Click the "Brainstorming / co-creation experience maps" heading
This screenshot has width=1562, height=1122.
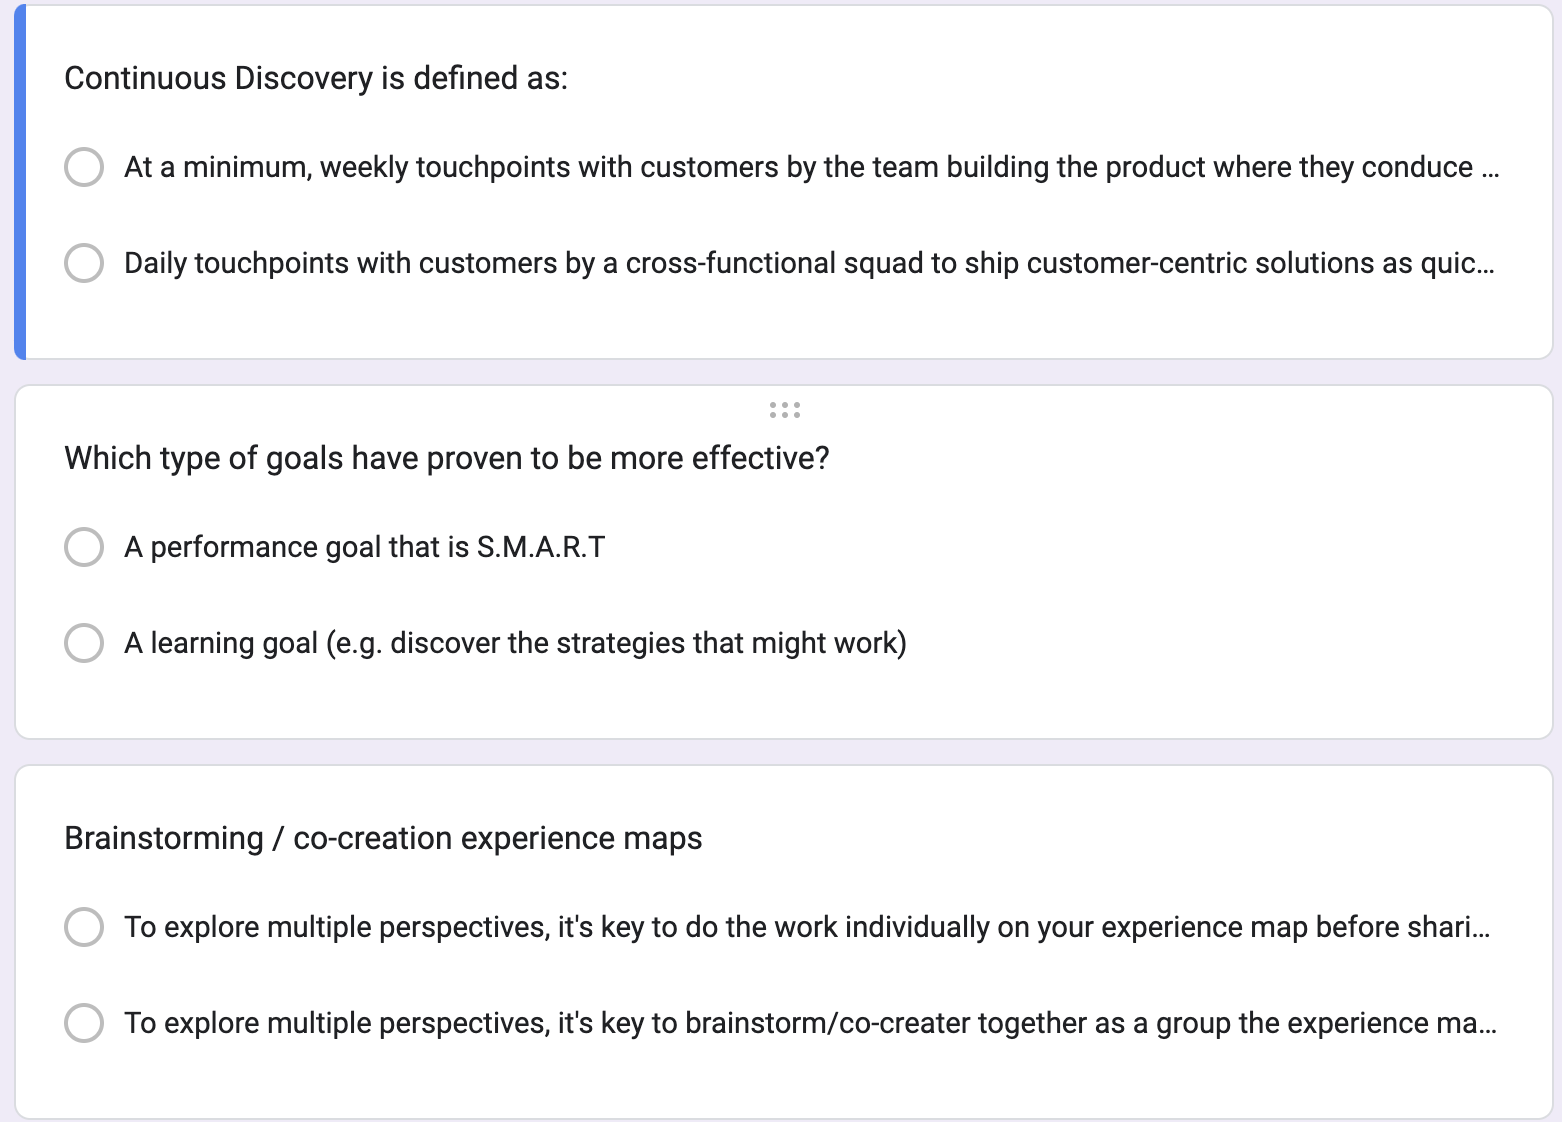383,838
